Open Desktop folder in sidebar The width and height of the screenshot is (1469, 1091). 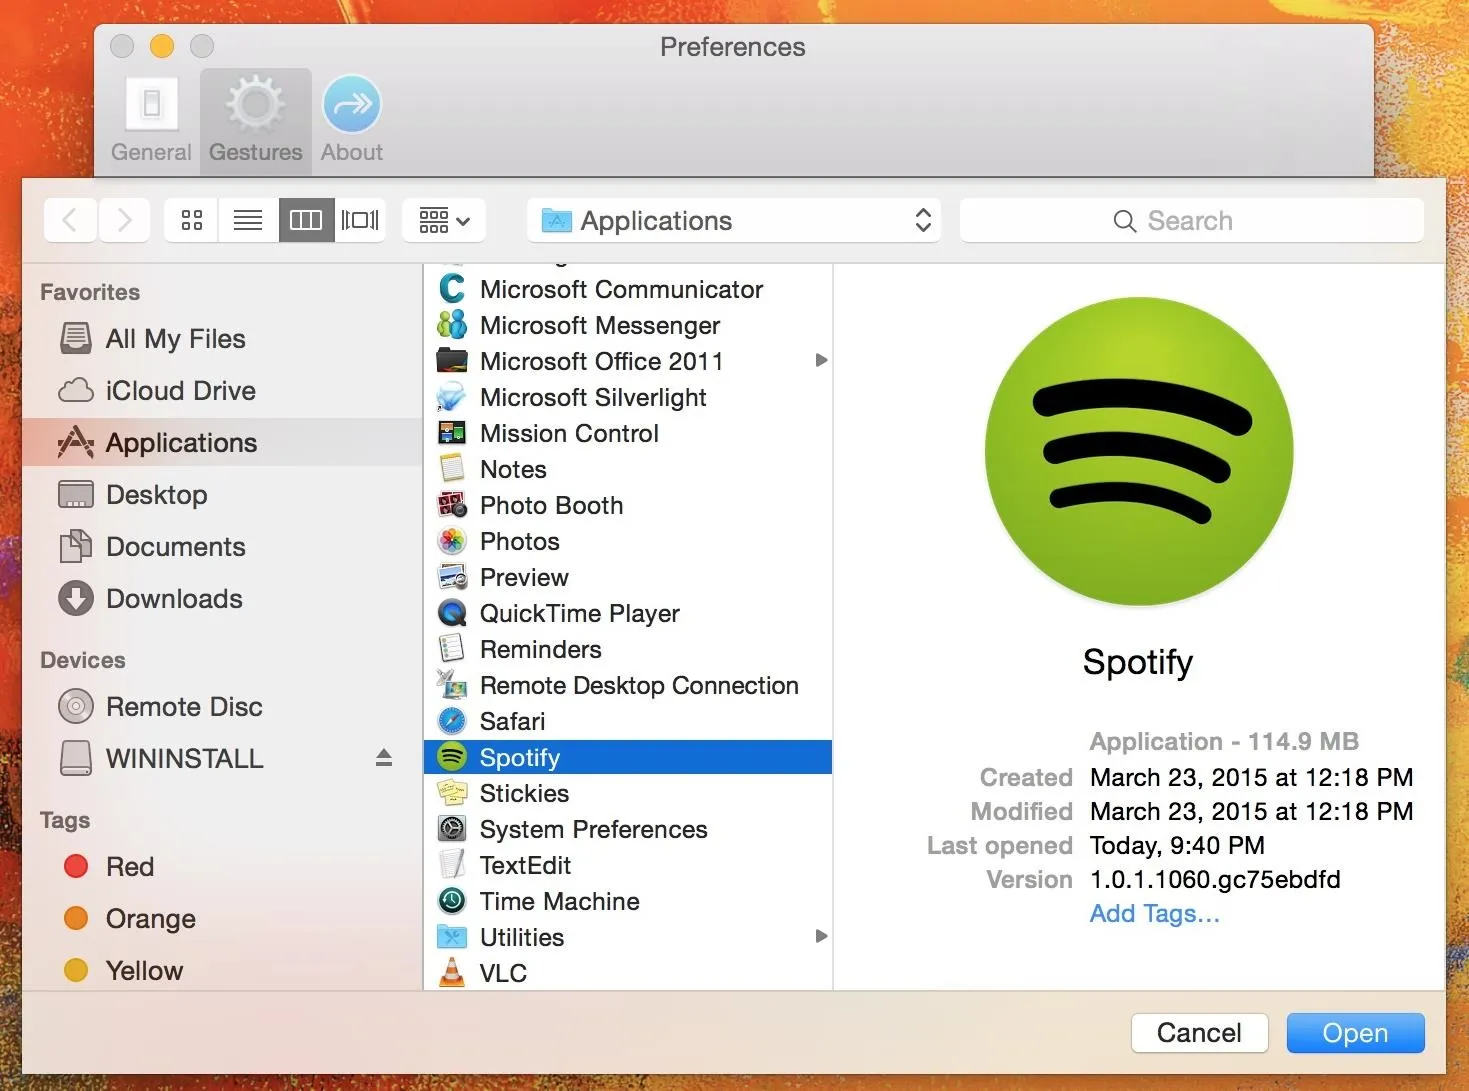point(222,495)
